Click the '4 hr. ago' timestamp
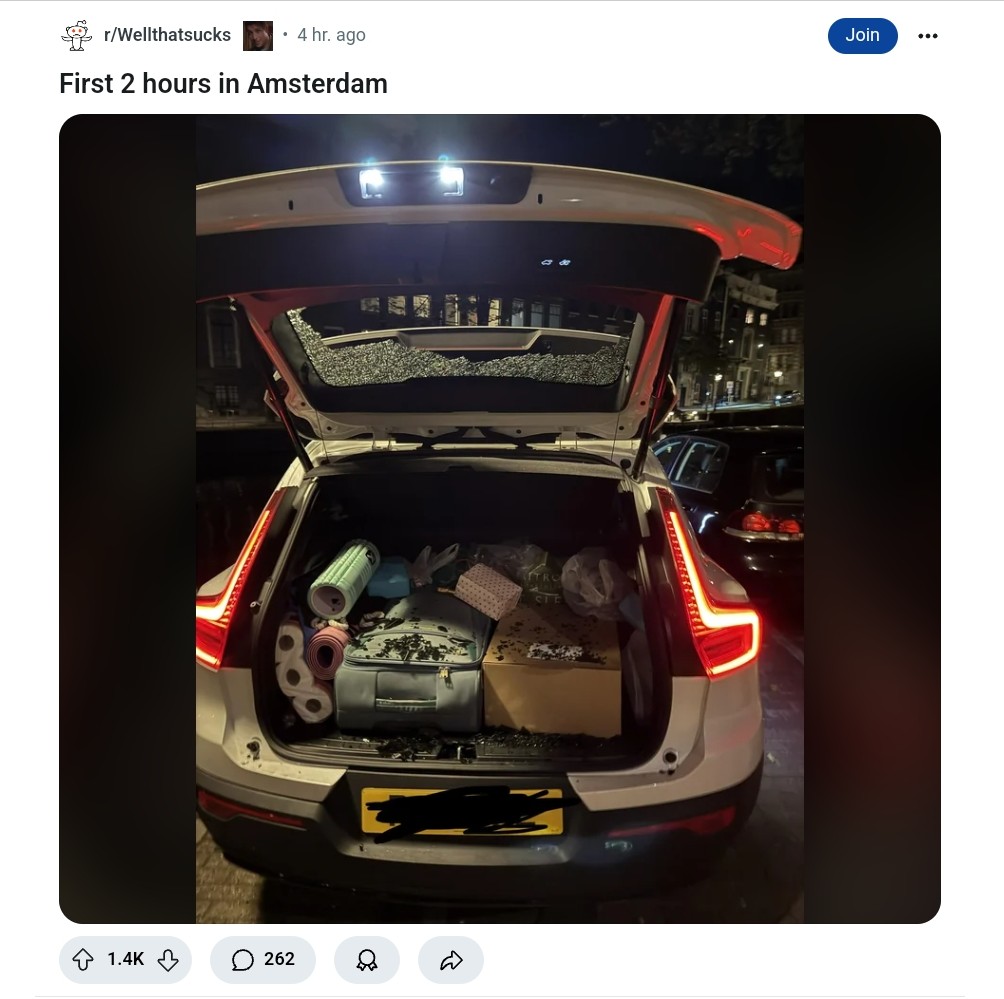Image resolution: width=1004 pixels, height=999 pixels. tap(331, 35)
